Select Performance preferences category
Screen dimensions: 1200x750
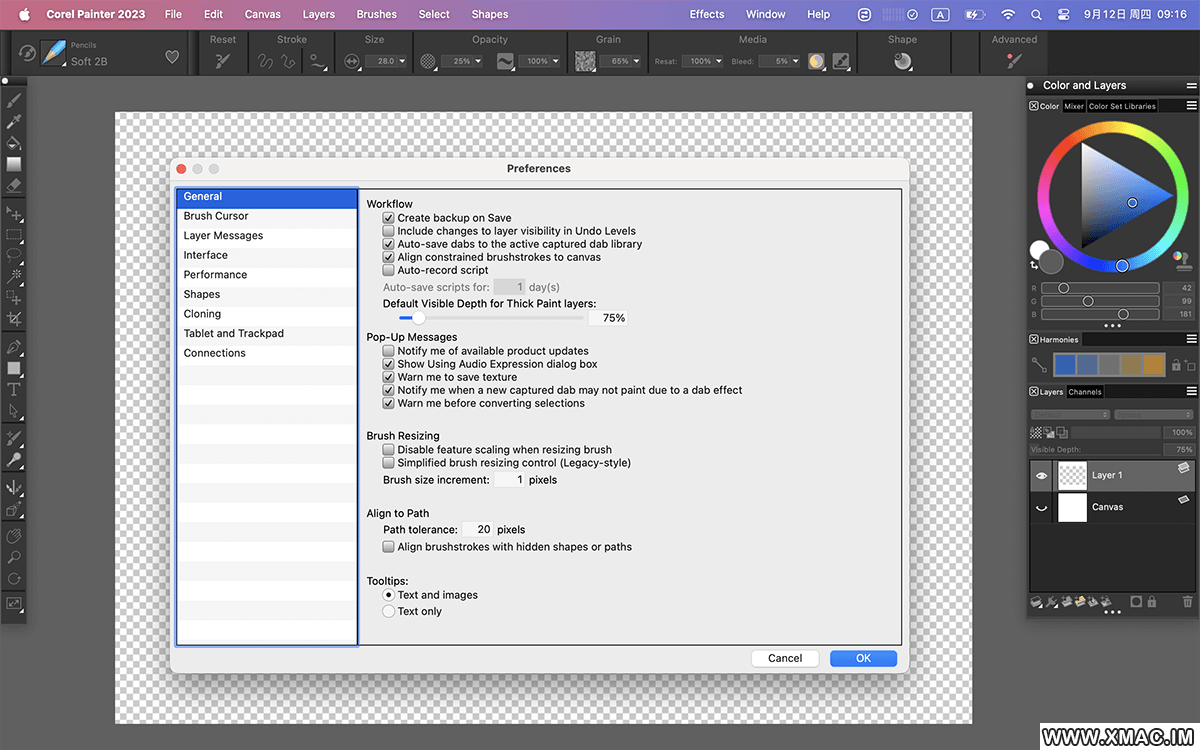click(267, 275)
